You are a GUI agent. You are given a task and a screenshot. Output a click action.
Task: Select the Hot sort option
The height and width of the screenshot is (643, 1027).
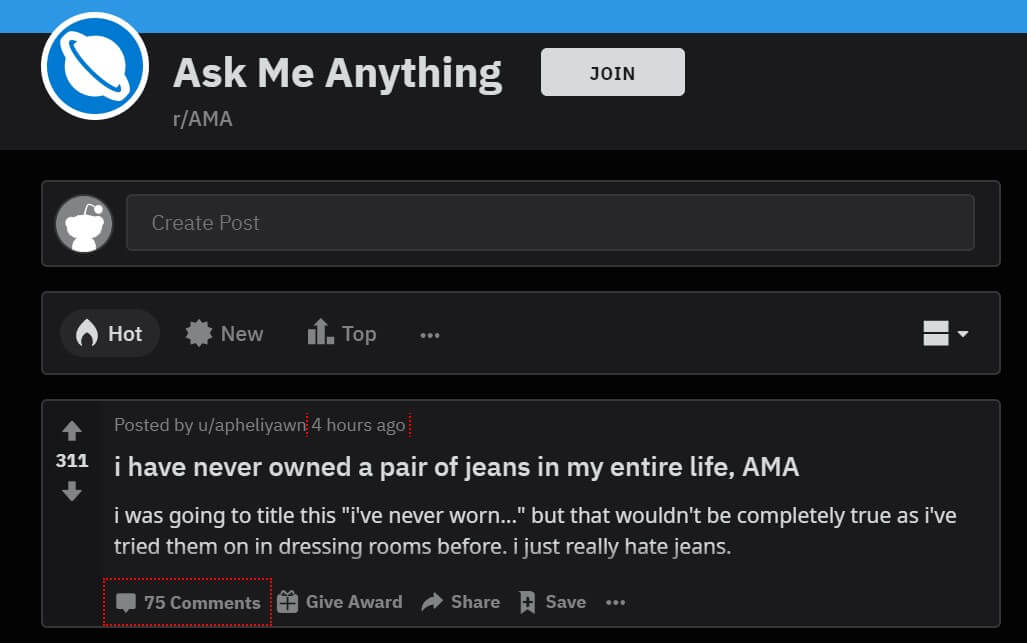[110, 333]
